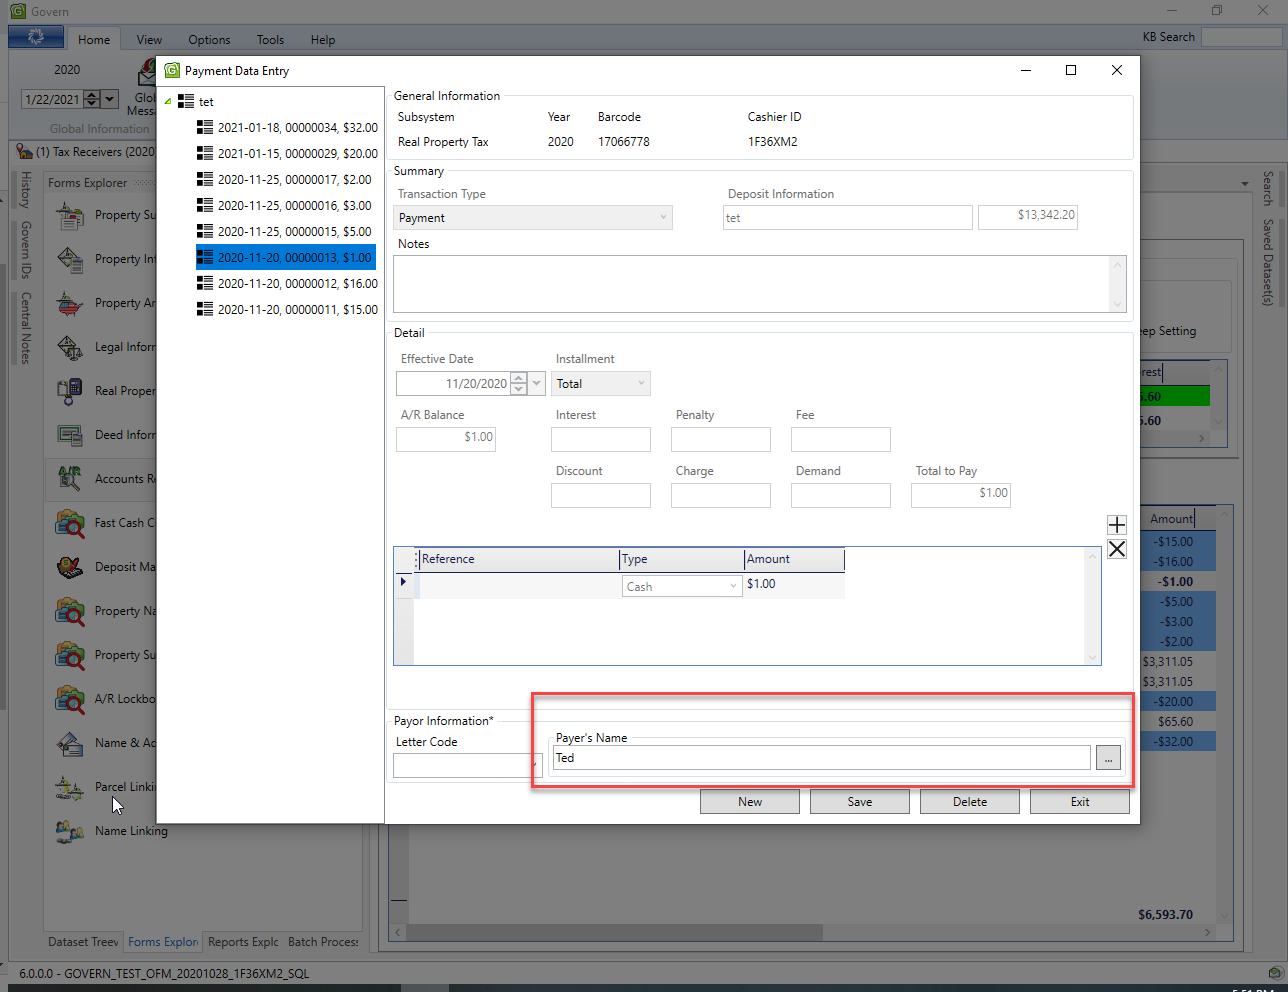Click the Legal Information form icon
The image size is (1288, 992).
[70, 347]
